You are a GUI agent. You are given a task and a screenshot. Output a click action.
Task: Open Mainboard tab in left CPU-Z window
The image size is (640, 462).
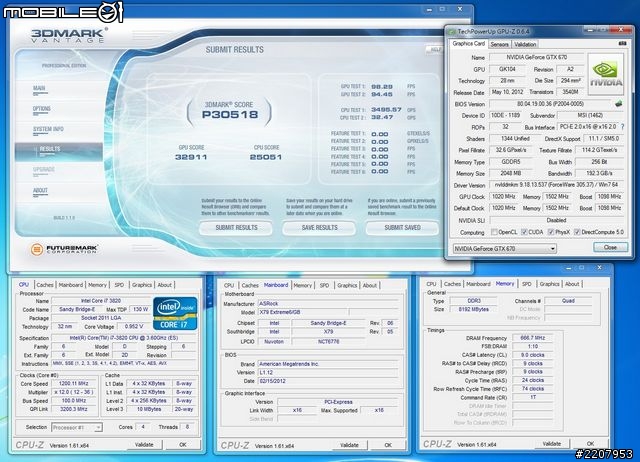tap(71, 285)
